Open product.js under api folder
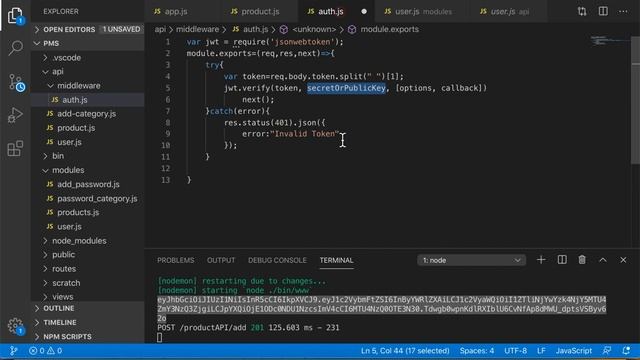Image resolution: width=640 pixels, height=360 pixels. click(88, 128)
